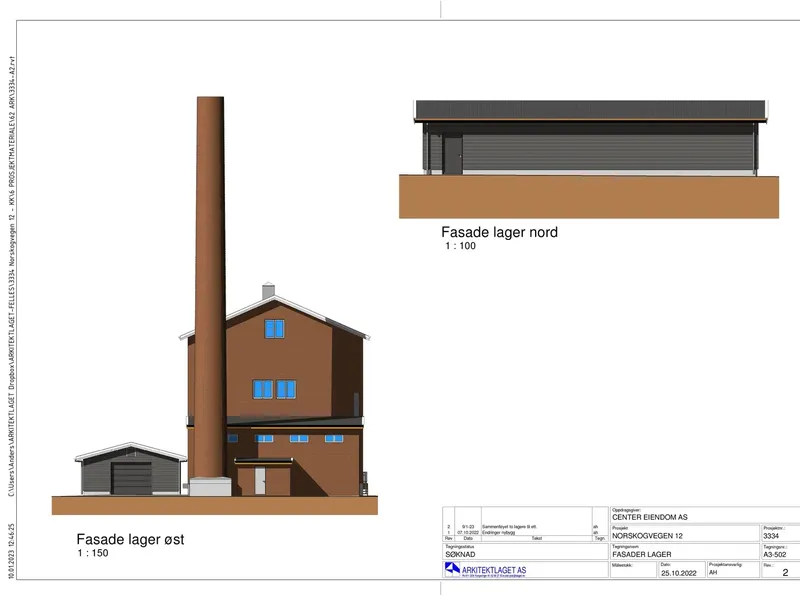Click 'NORSKOGVEGEN 12' project name
The width and height of the screenshot is (800, 600).
pos(647,536)
